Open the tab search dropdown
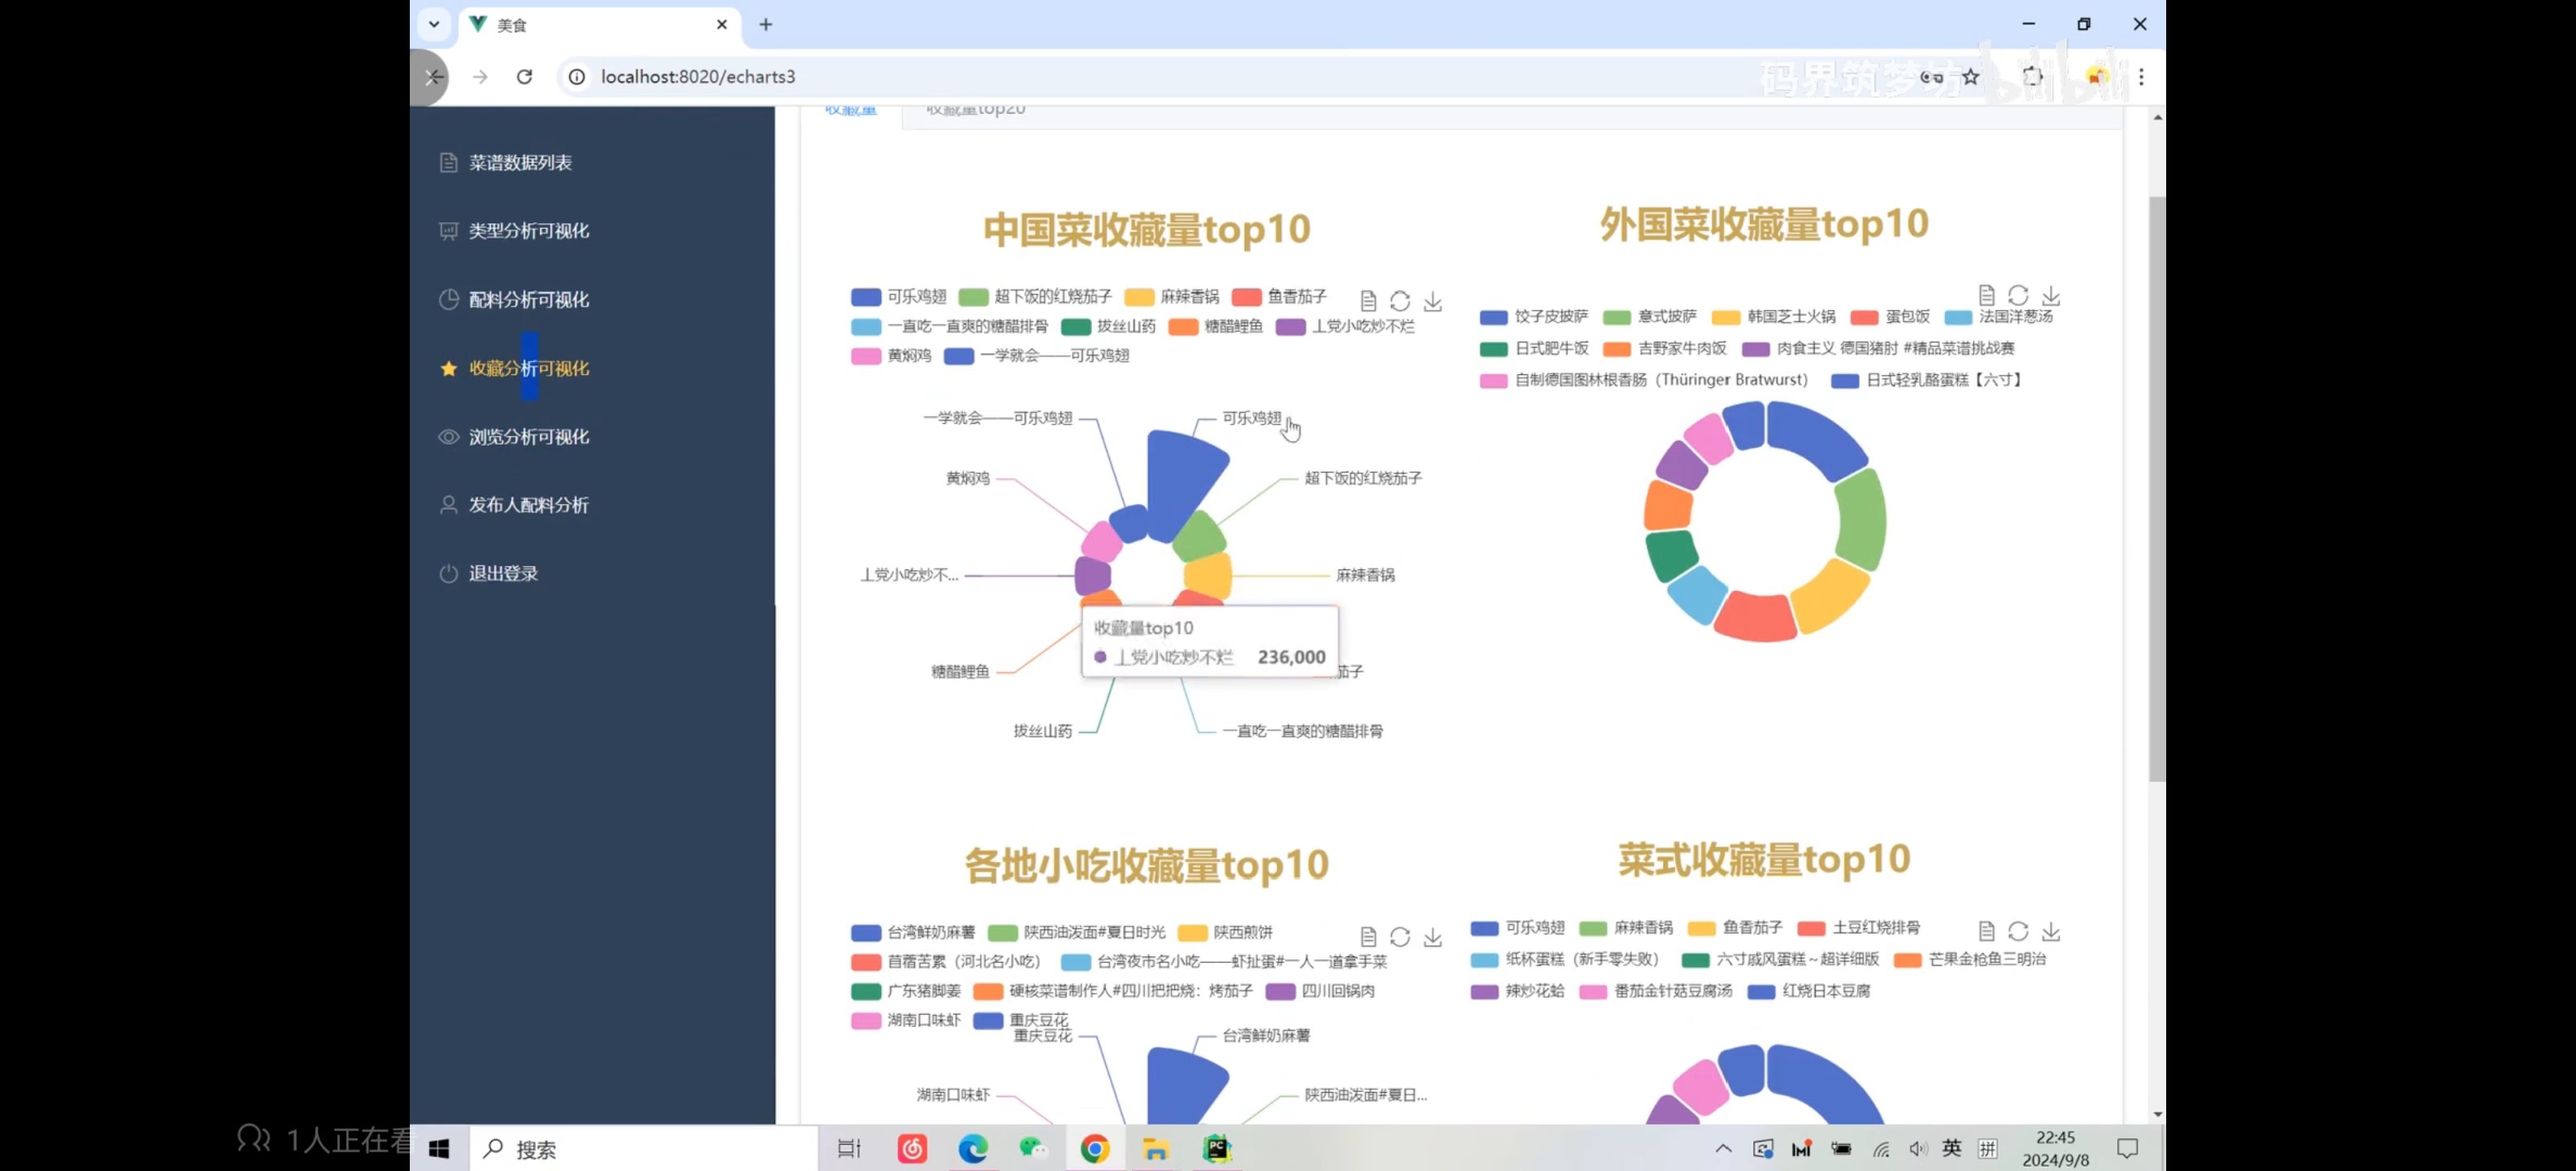Image resolution: width=2576 pixels, height=1171 pixels. pos(434,24)
